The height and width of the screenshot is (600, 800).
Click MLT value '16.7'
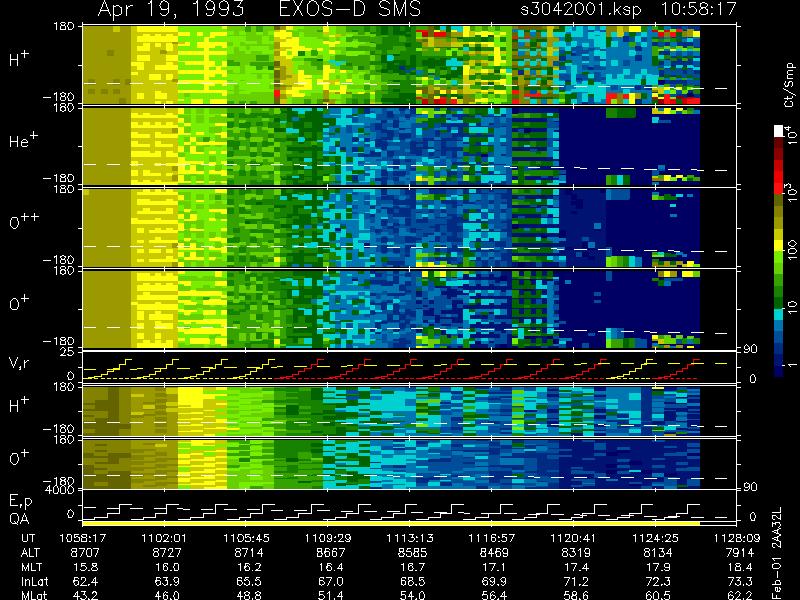point(412,567)
